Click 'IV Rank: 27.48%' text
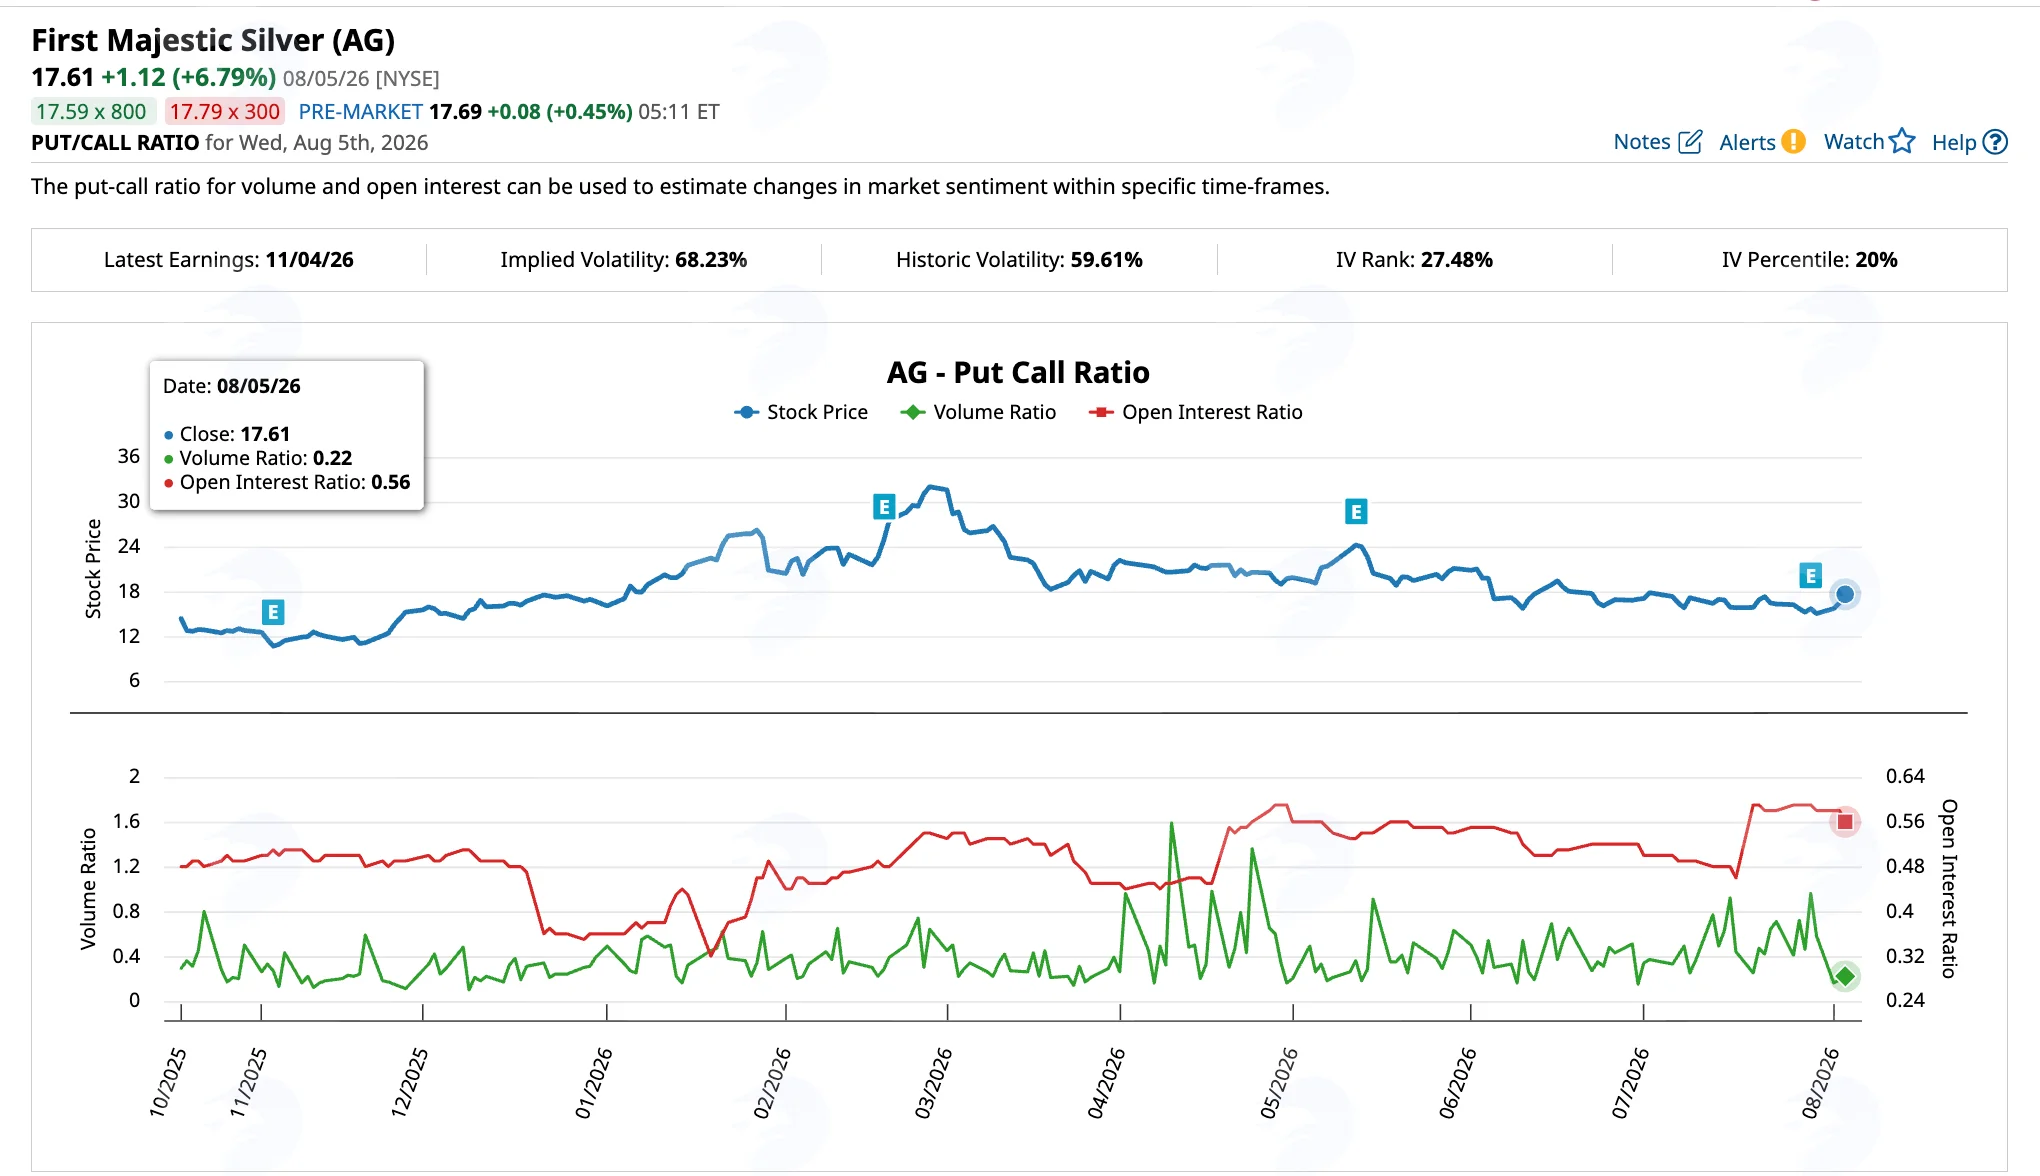Screen dimensions: 2040x1176 [1414, 260]
